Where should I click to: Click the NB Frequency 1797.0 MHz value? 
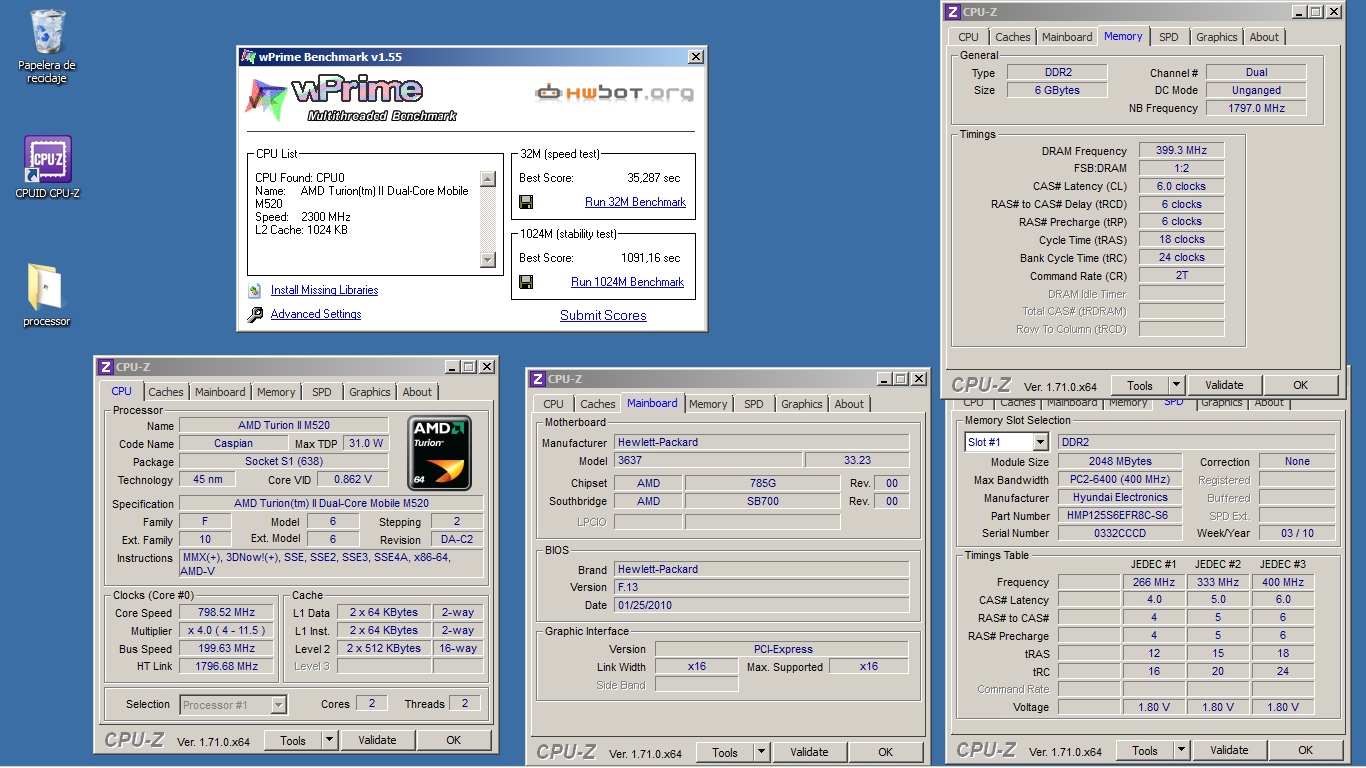click(1256, 108)
